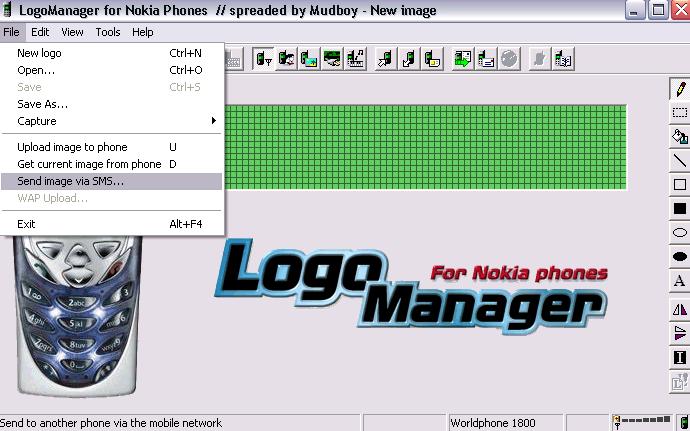Click the greyed-out phone toolbar icon
The width and height of the screenshot is (690, 431).
click(540, 59)
